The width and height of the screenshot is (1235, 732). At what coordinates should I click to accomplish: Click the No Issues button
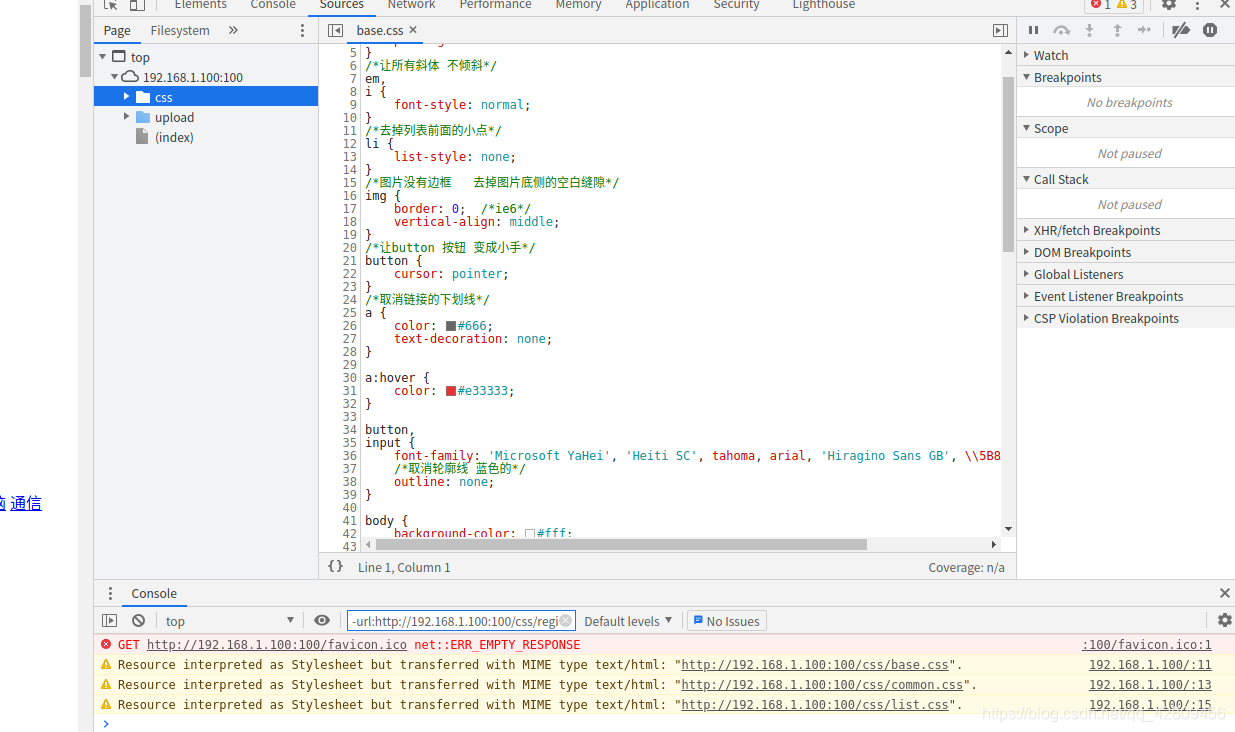(726, 621)
